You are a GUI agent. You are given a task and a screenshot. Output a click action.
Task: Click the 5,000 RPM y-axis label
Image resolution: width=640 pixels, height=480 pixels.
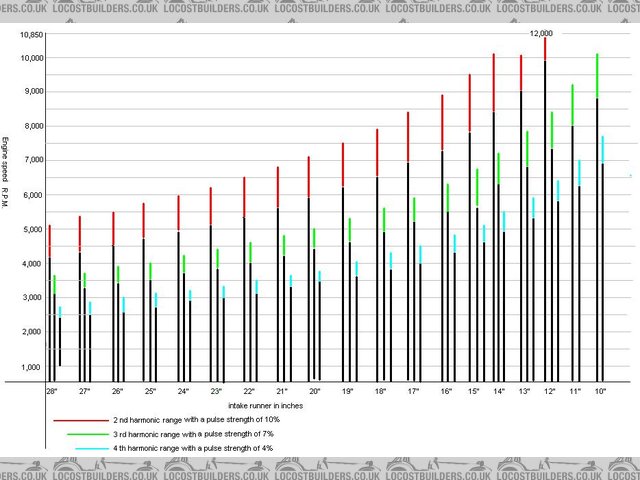pyautogui.click(x=32, y=229)
